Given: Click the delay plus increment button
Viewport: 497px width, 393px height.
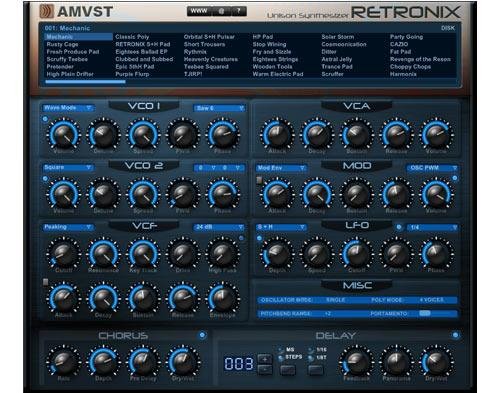Looking at the screenshot, I should coord(265,359).
